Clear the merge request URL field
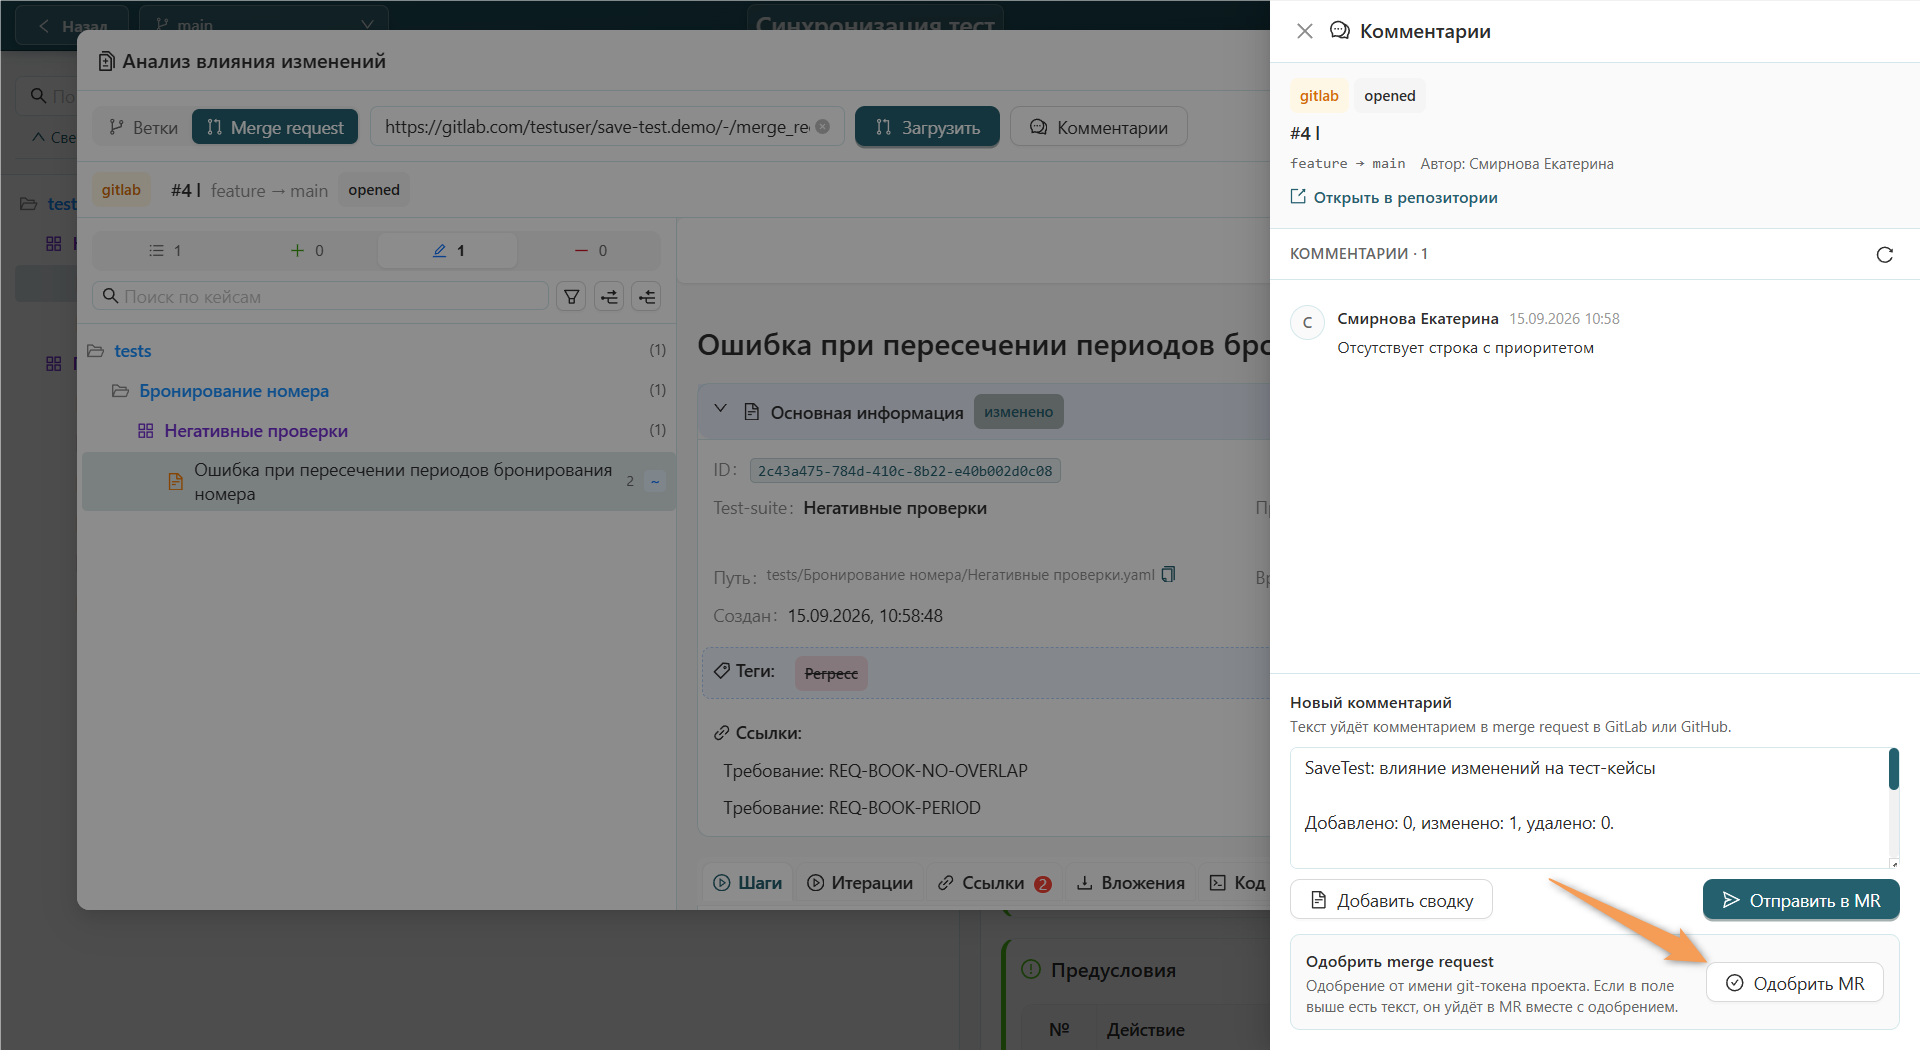Screen dimensions: 1920x1050 coord(822,127)
